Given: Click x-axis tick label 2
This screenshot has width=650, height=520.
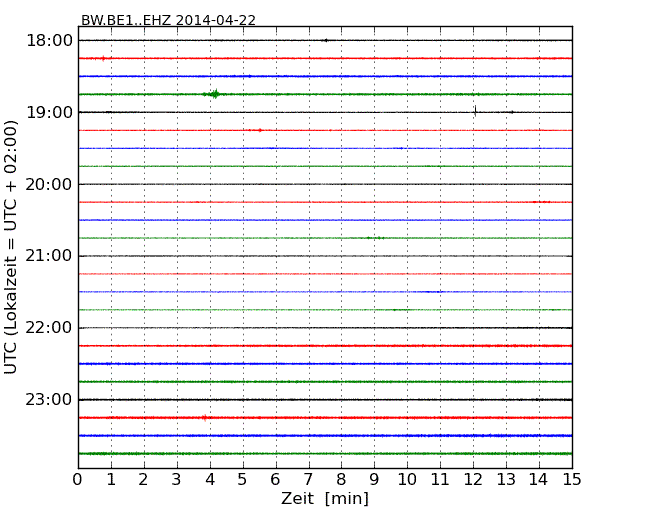Looking at the screenshot, I should [x=143, y=480].
